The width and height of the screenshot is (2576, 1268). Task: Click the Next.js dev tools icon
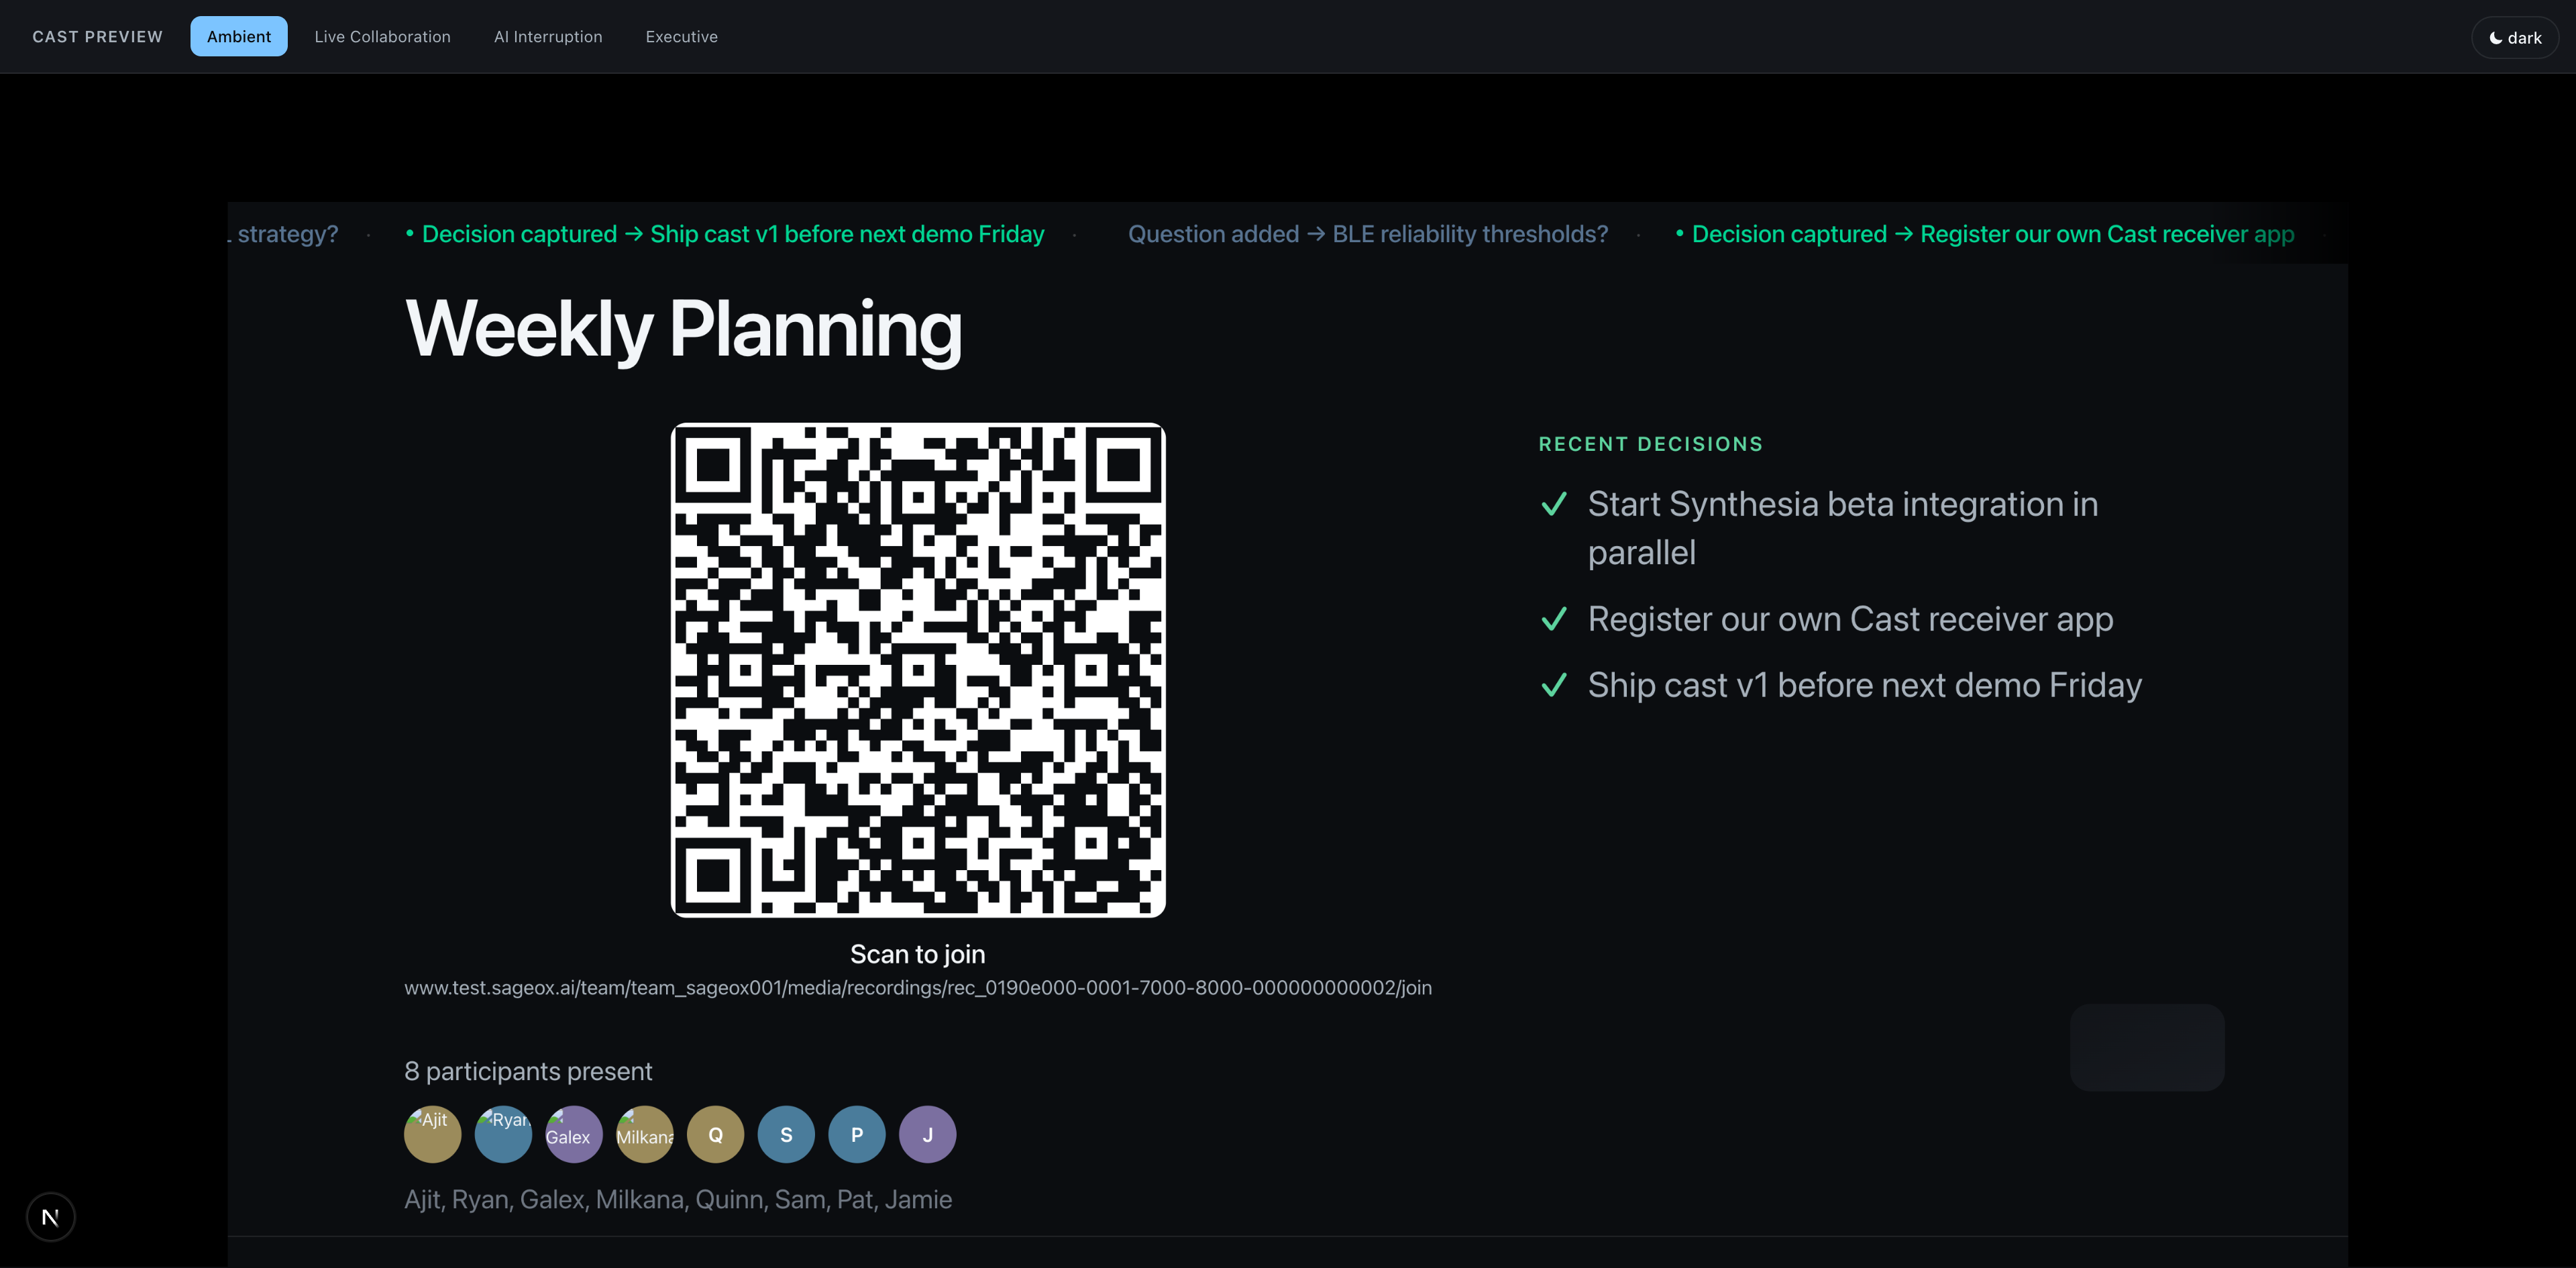pos(50,1217)
